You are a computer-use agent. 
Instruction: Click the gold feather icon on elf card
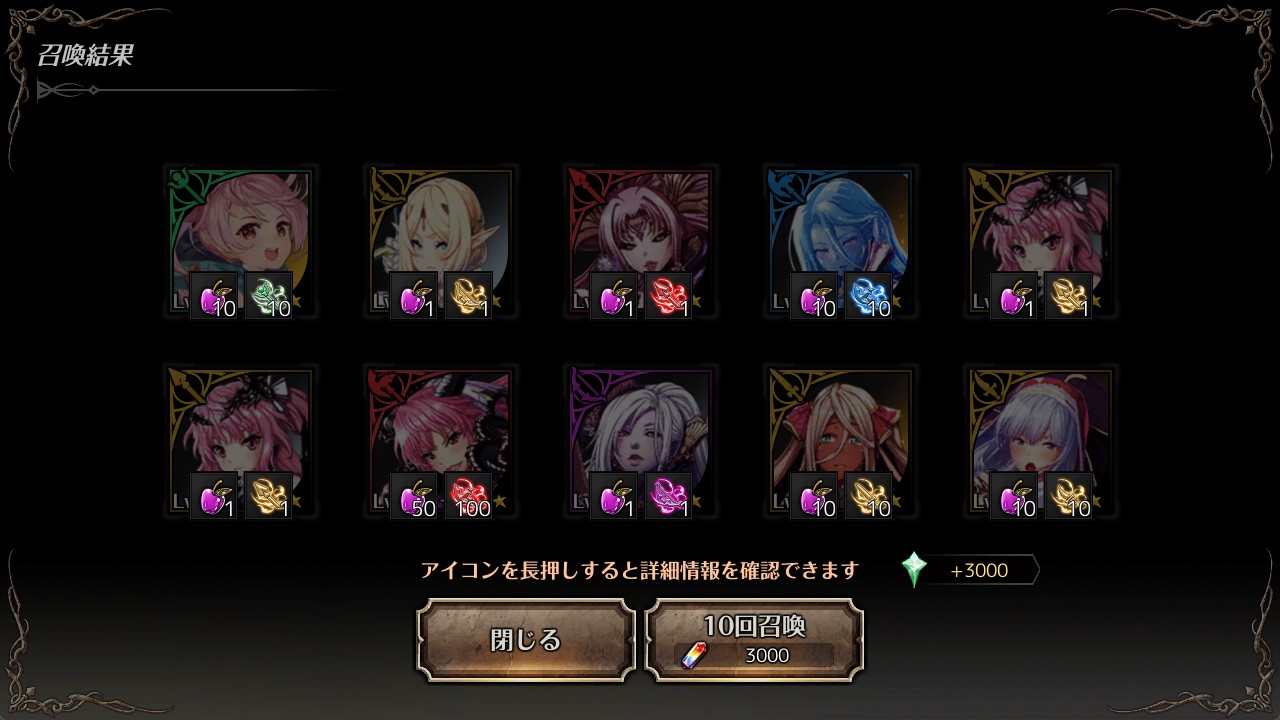click(468, 296)
